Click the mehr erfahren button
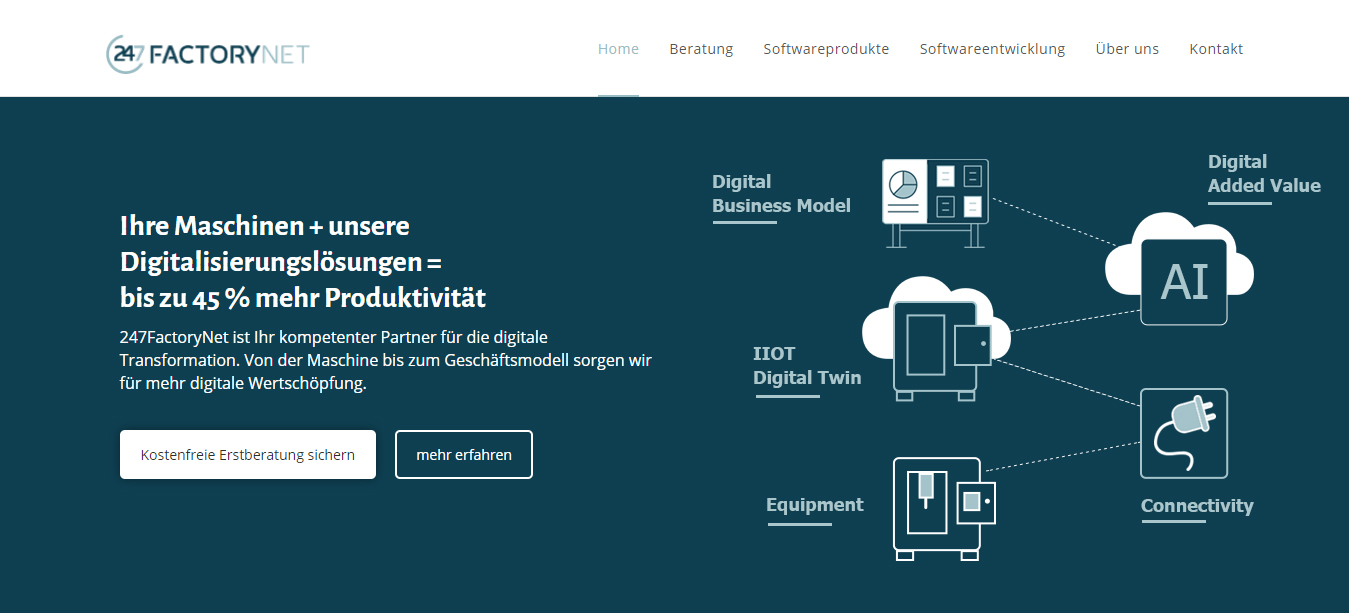The width and height of the screenshot is (1349, 613). [464, 455]
